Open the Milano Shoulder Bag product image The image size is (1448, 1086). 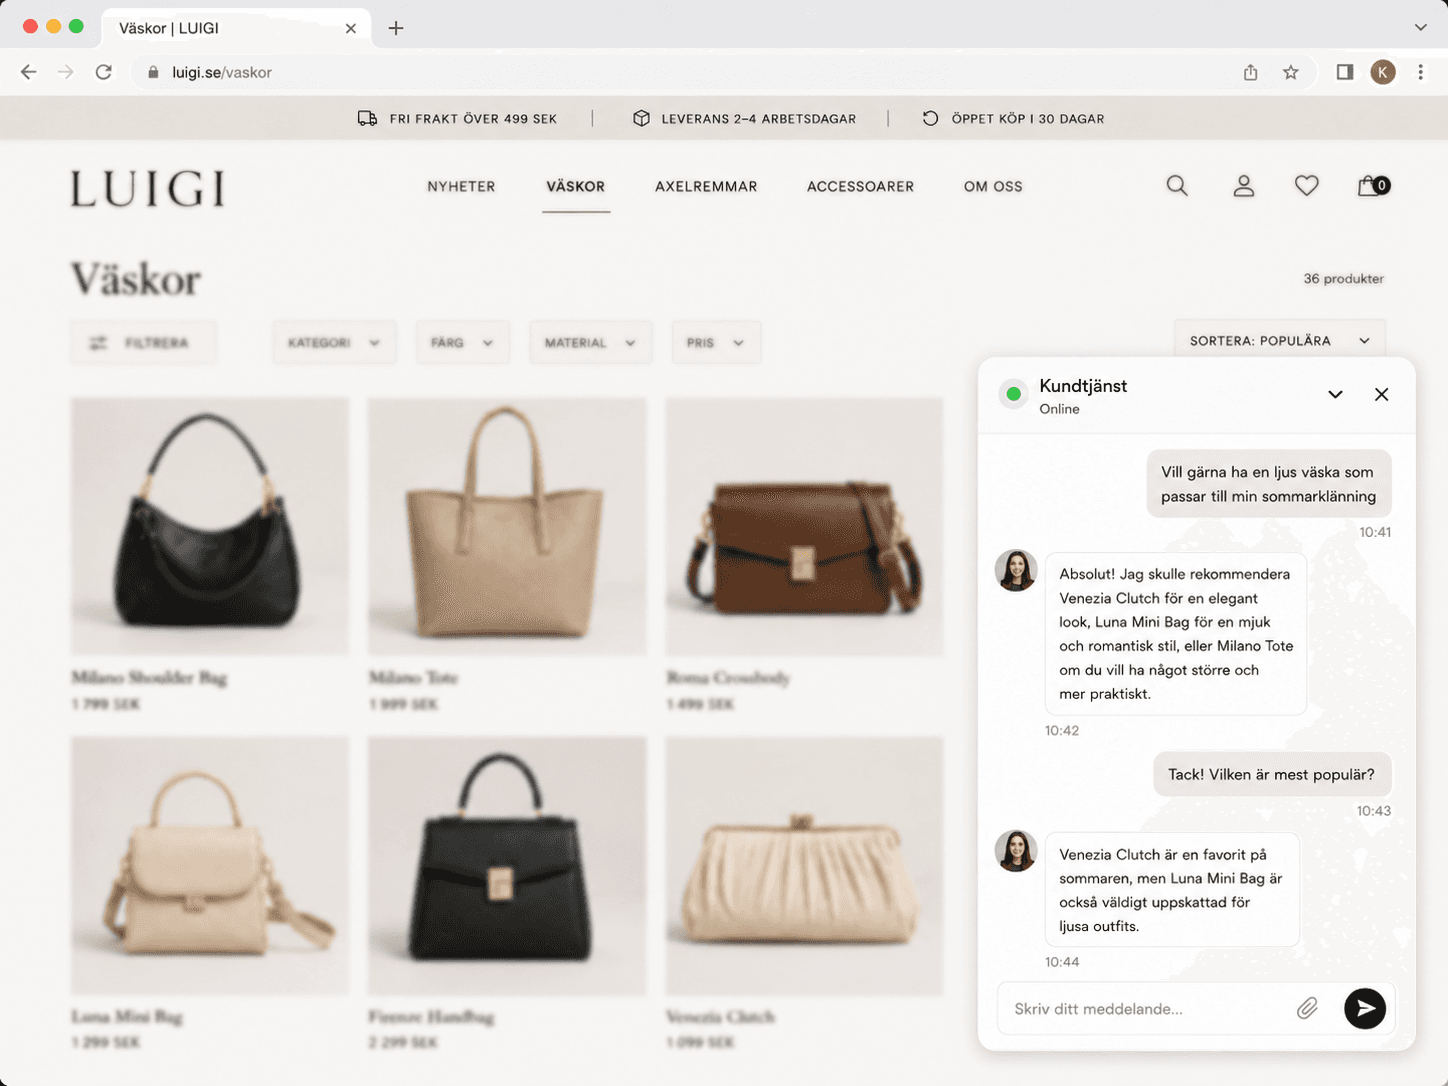click(x=210, y=527)
